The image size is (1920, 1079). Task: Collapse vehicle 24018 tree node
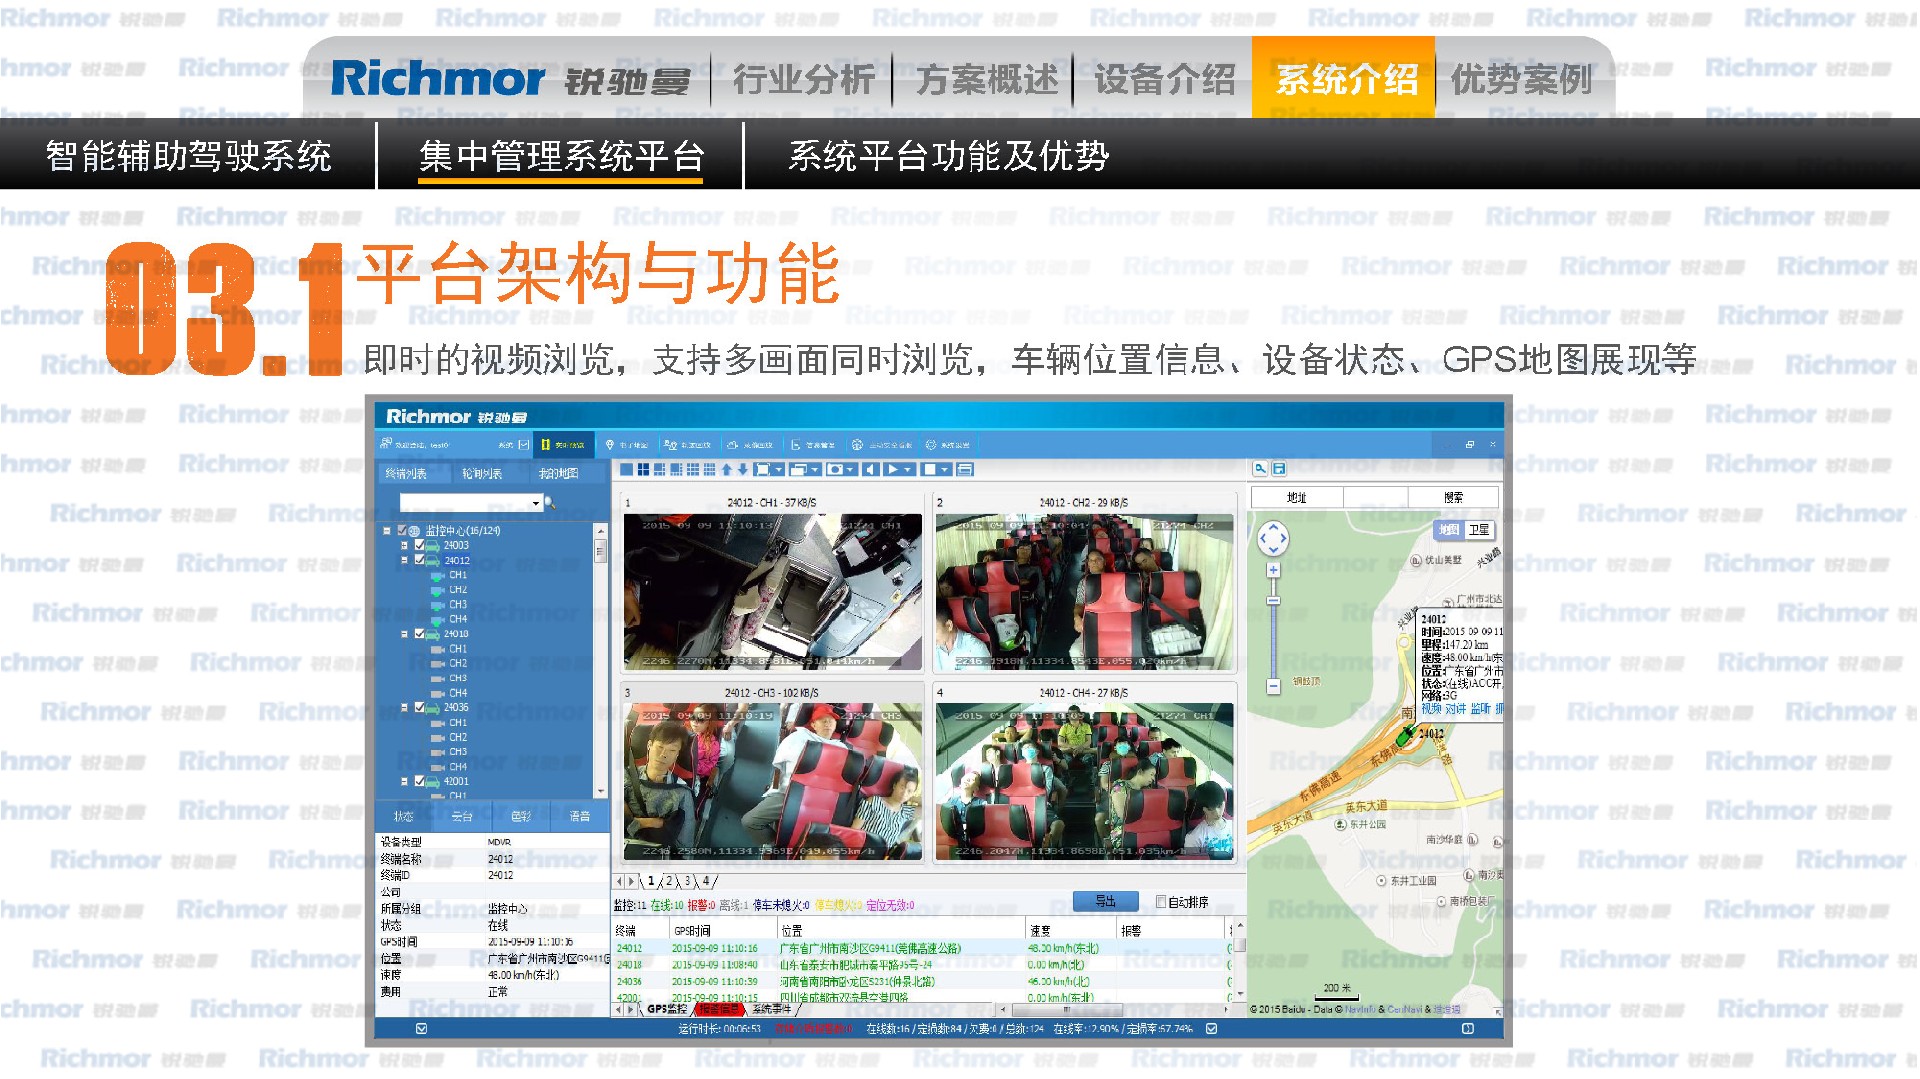click(x=404, y=633)
